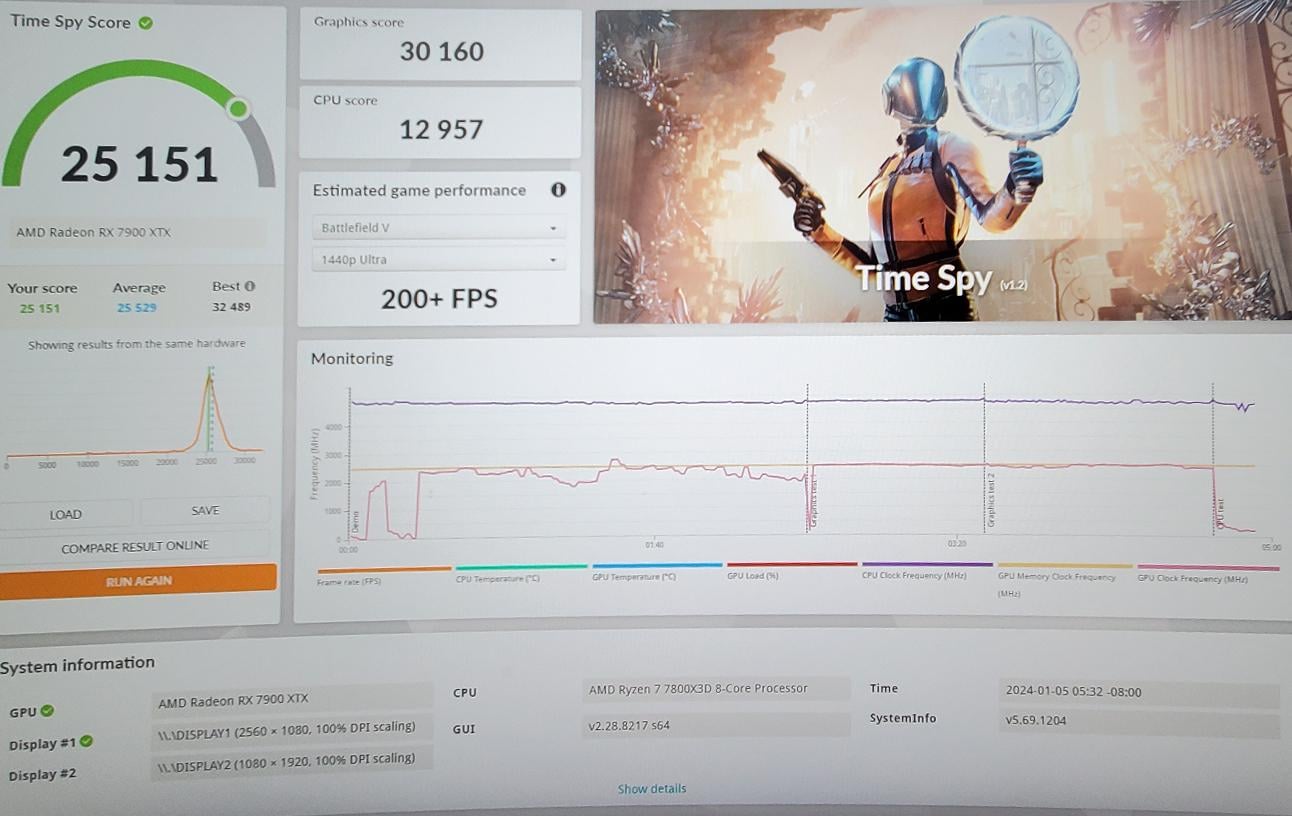This screenshot has height=816, width=1292.
Task: Click the GPU field in System information
Action: 292,700
